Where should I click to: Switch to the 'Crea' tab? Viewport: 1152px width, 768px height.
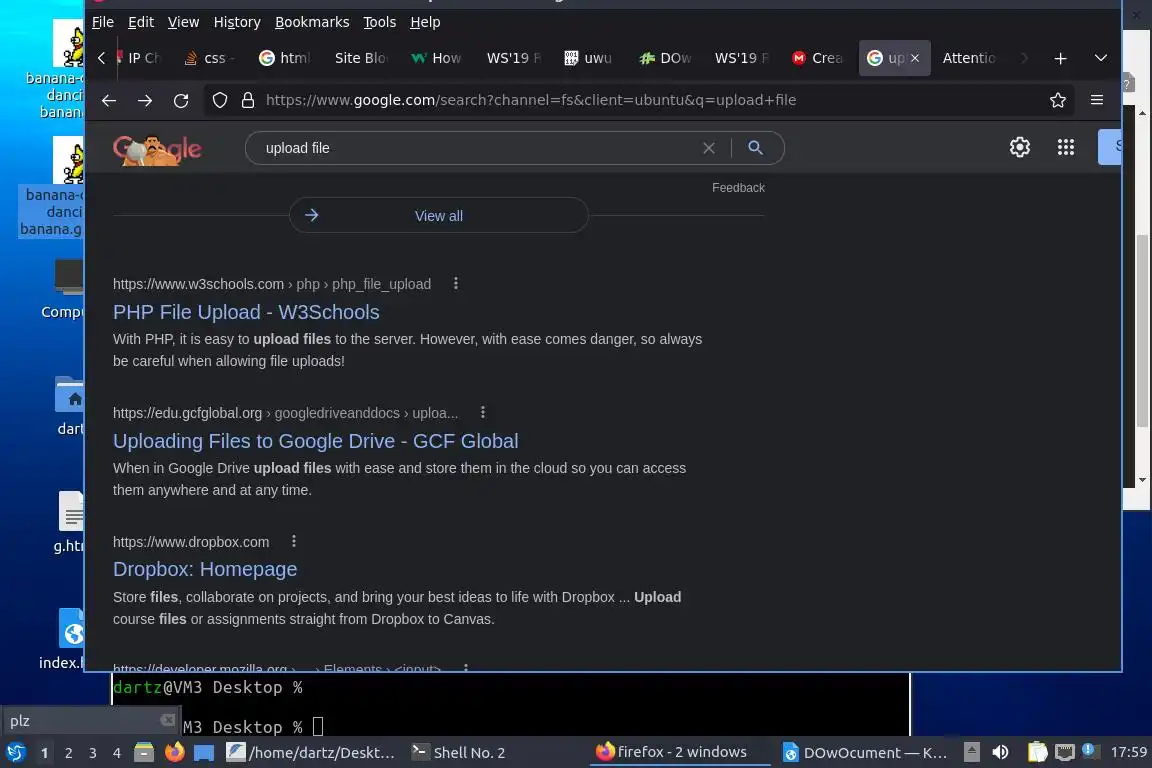[x=817, y=58]
